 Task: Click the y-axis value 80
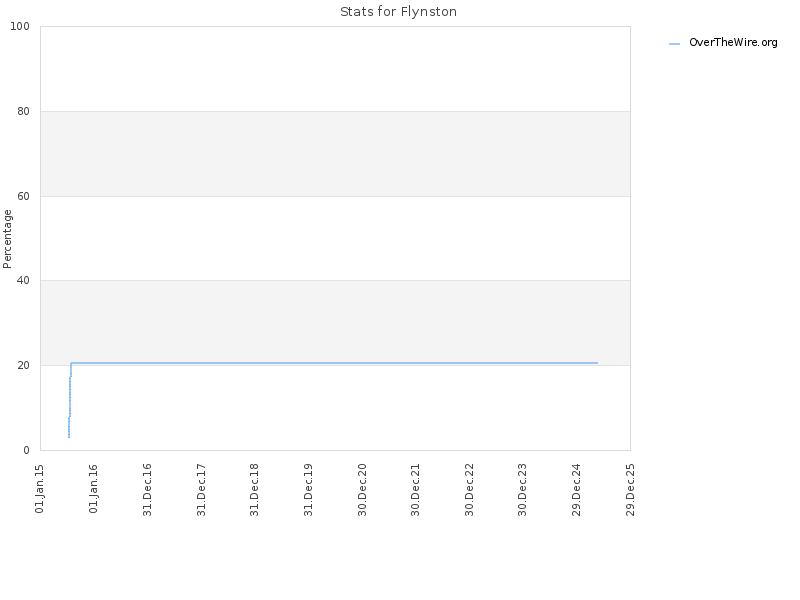pos(23,111)
